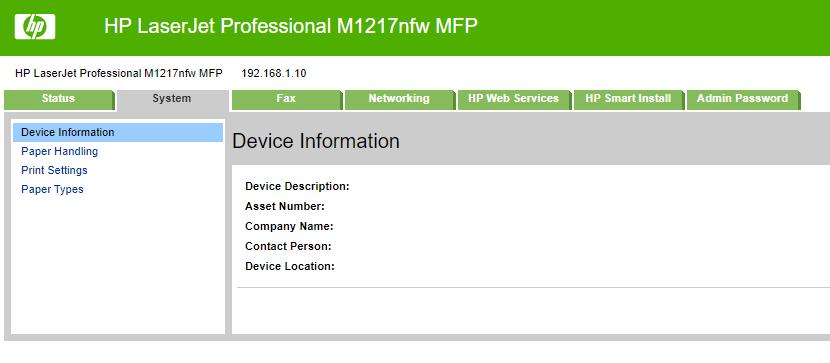The height and width of the screenshot is (363, 830).
Task: Click the green banner printer title
Action: click(291, 26)
